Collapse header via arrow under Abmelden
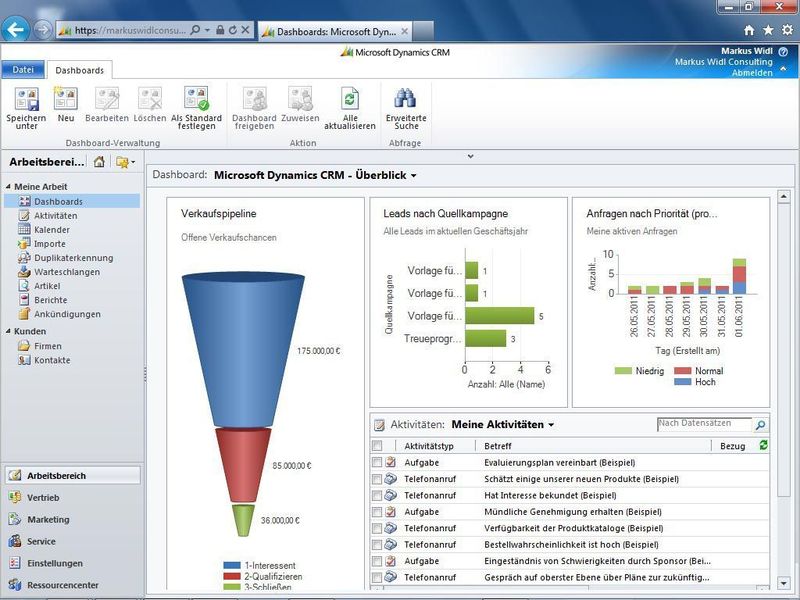Image resolution: width=800 pixels, height=600 pixels. [x=784, y=69]
